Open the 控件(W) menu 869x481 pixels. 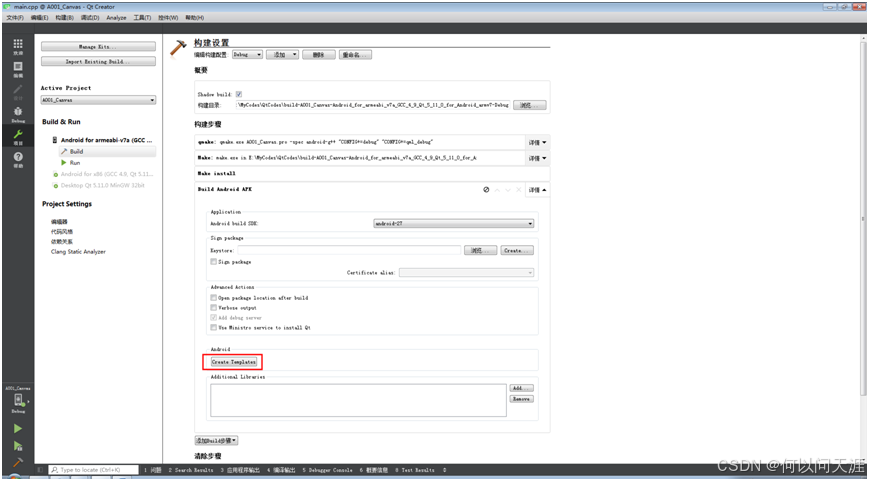click(x=168, y=18)
